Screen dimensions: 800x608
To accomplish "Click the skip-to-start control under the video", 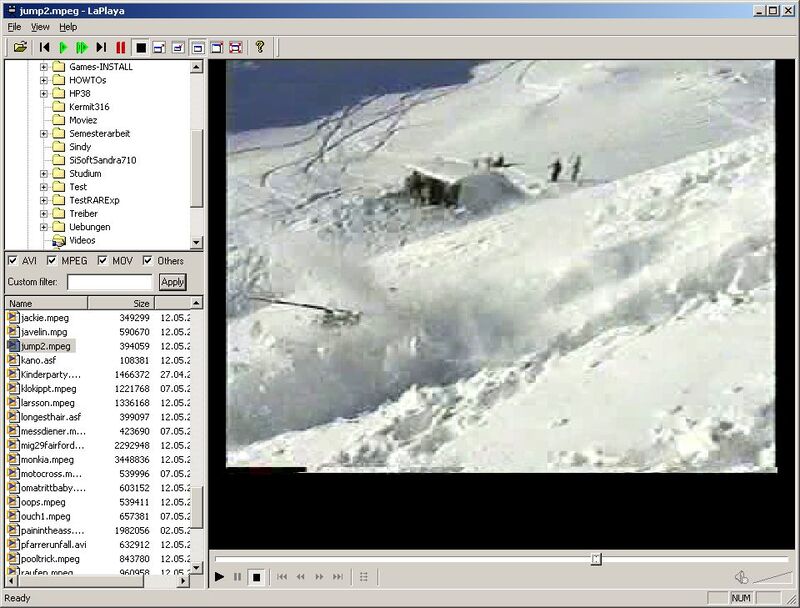I will click(x=282, y=577).
